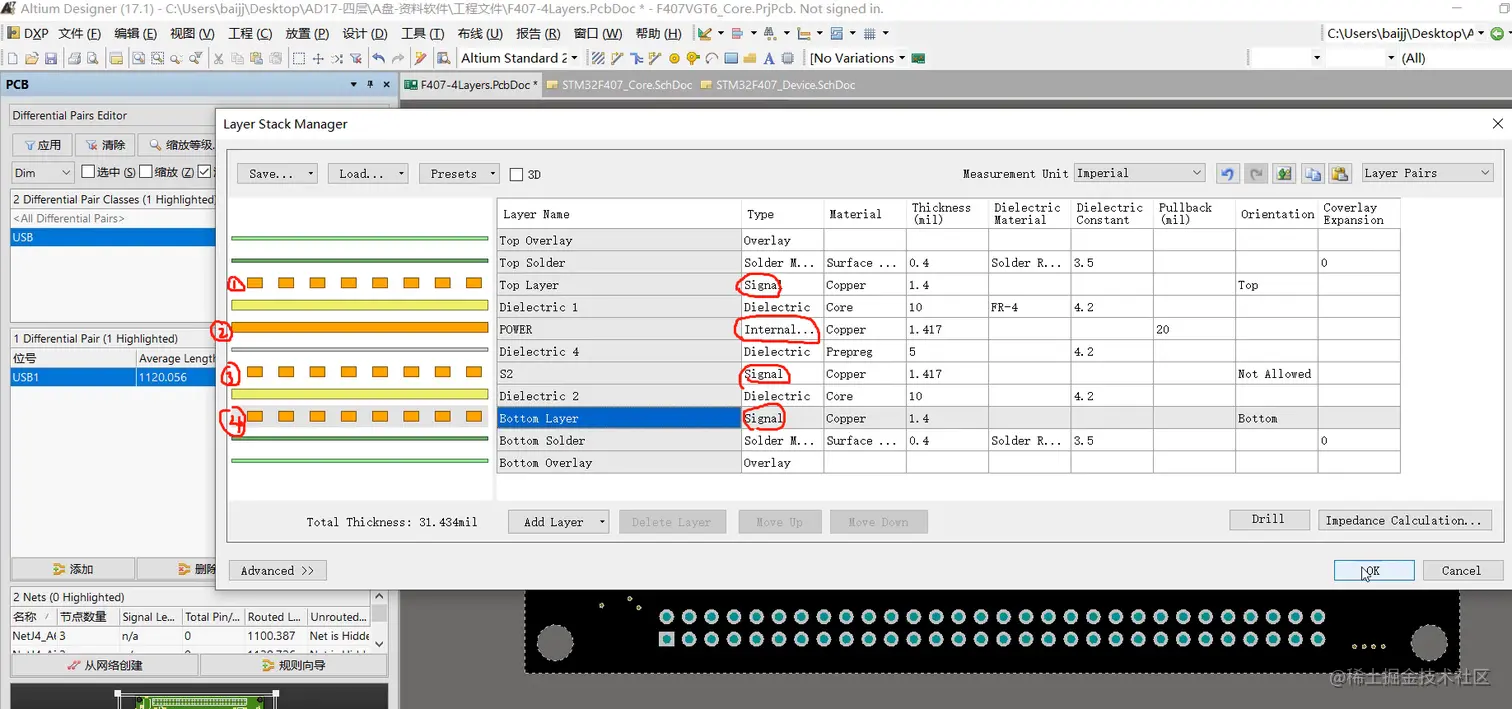
Task: Open the DXP menu
Action: pyautogui.click(x=28, y=34)
